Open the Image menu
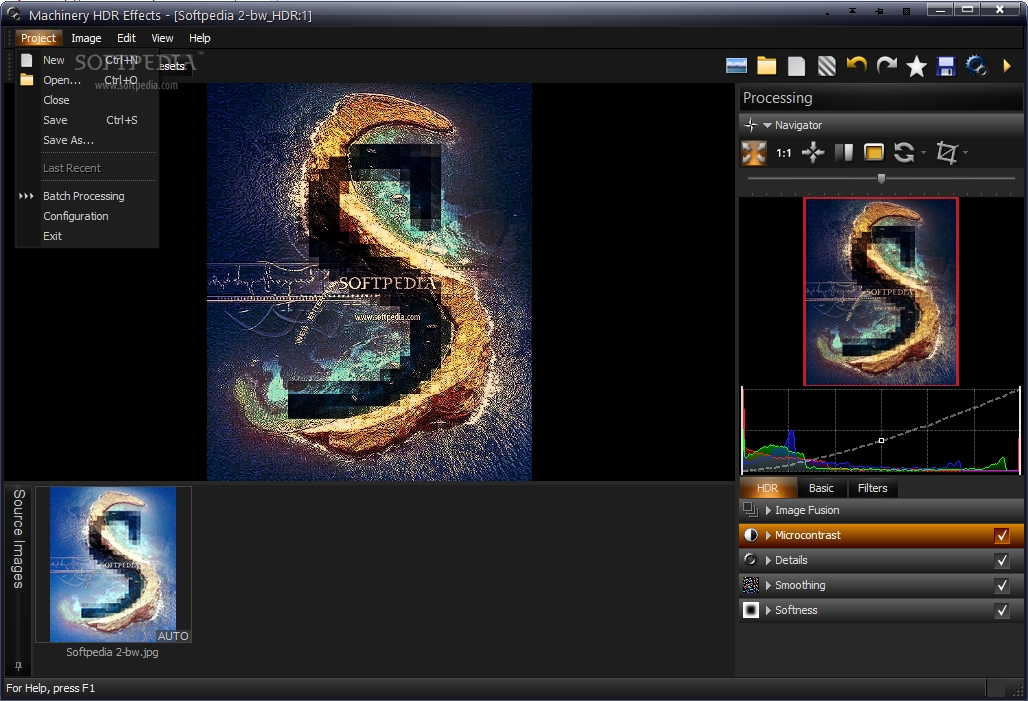This screenshot has height=701, width=1028. point(86,38)
